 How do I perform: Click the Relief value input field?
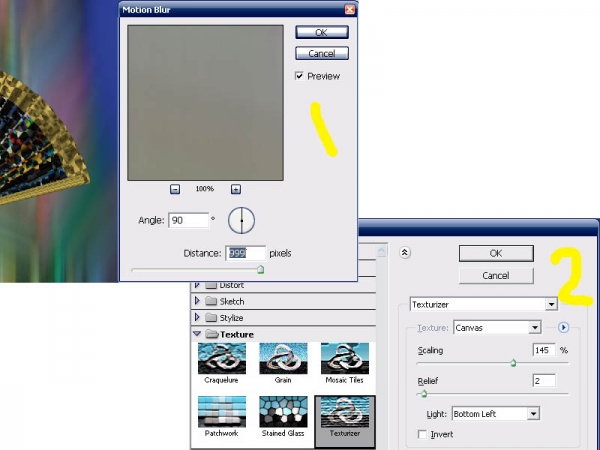(544, 381)
